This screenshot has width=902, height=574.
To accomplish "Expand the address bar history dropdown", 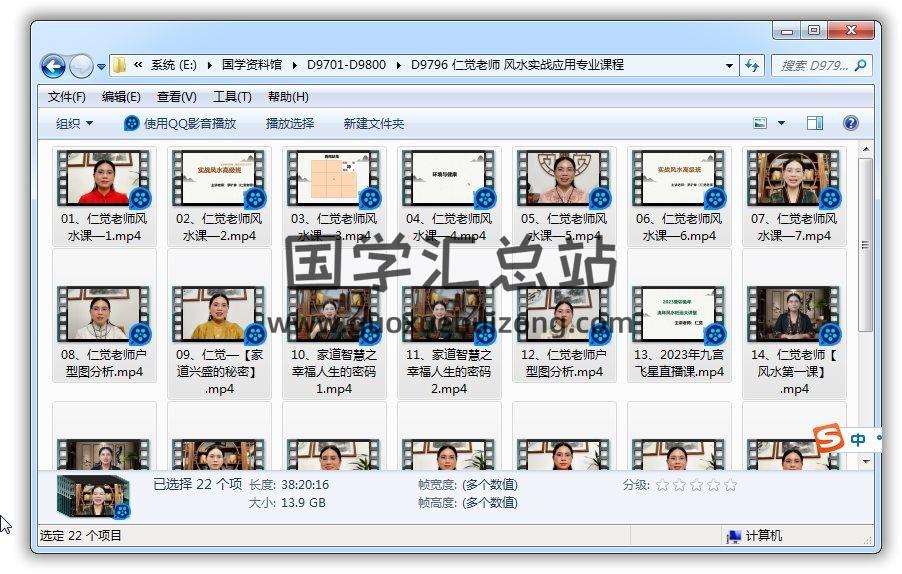I will [729, 65].
